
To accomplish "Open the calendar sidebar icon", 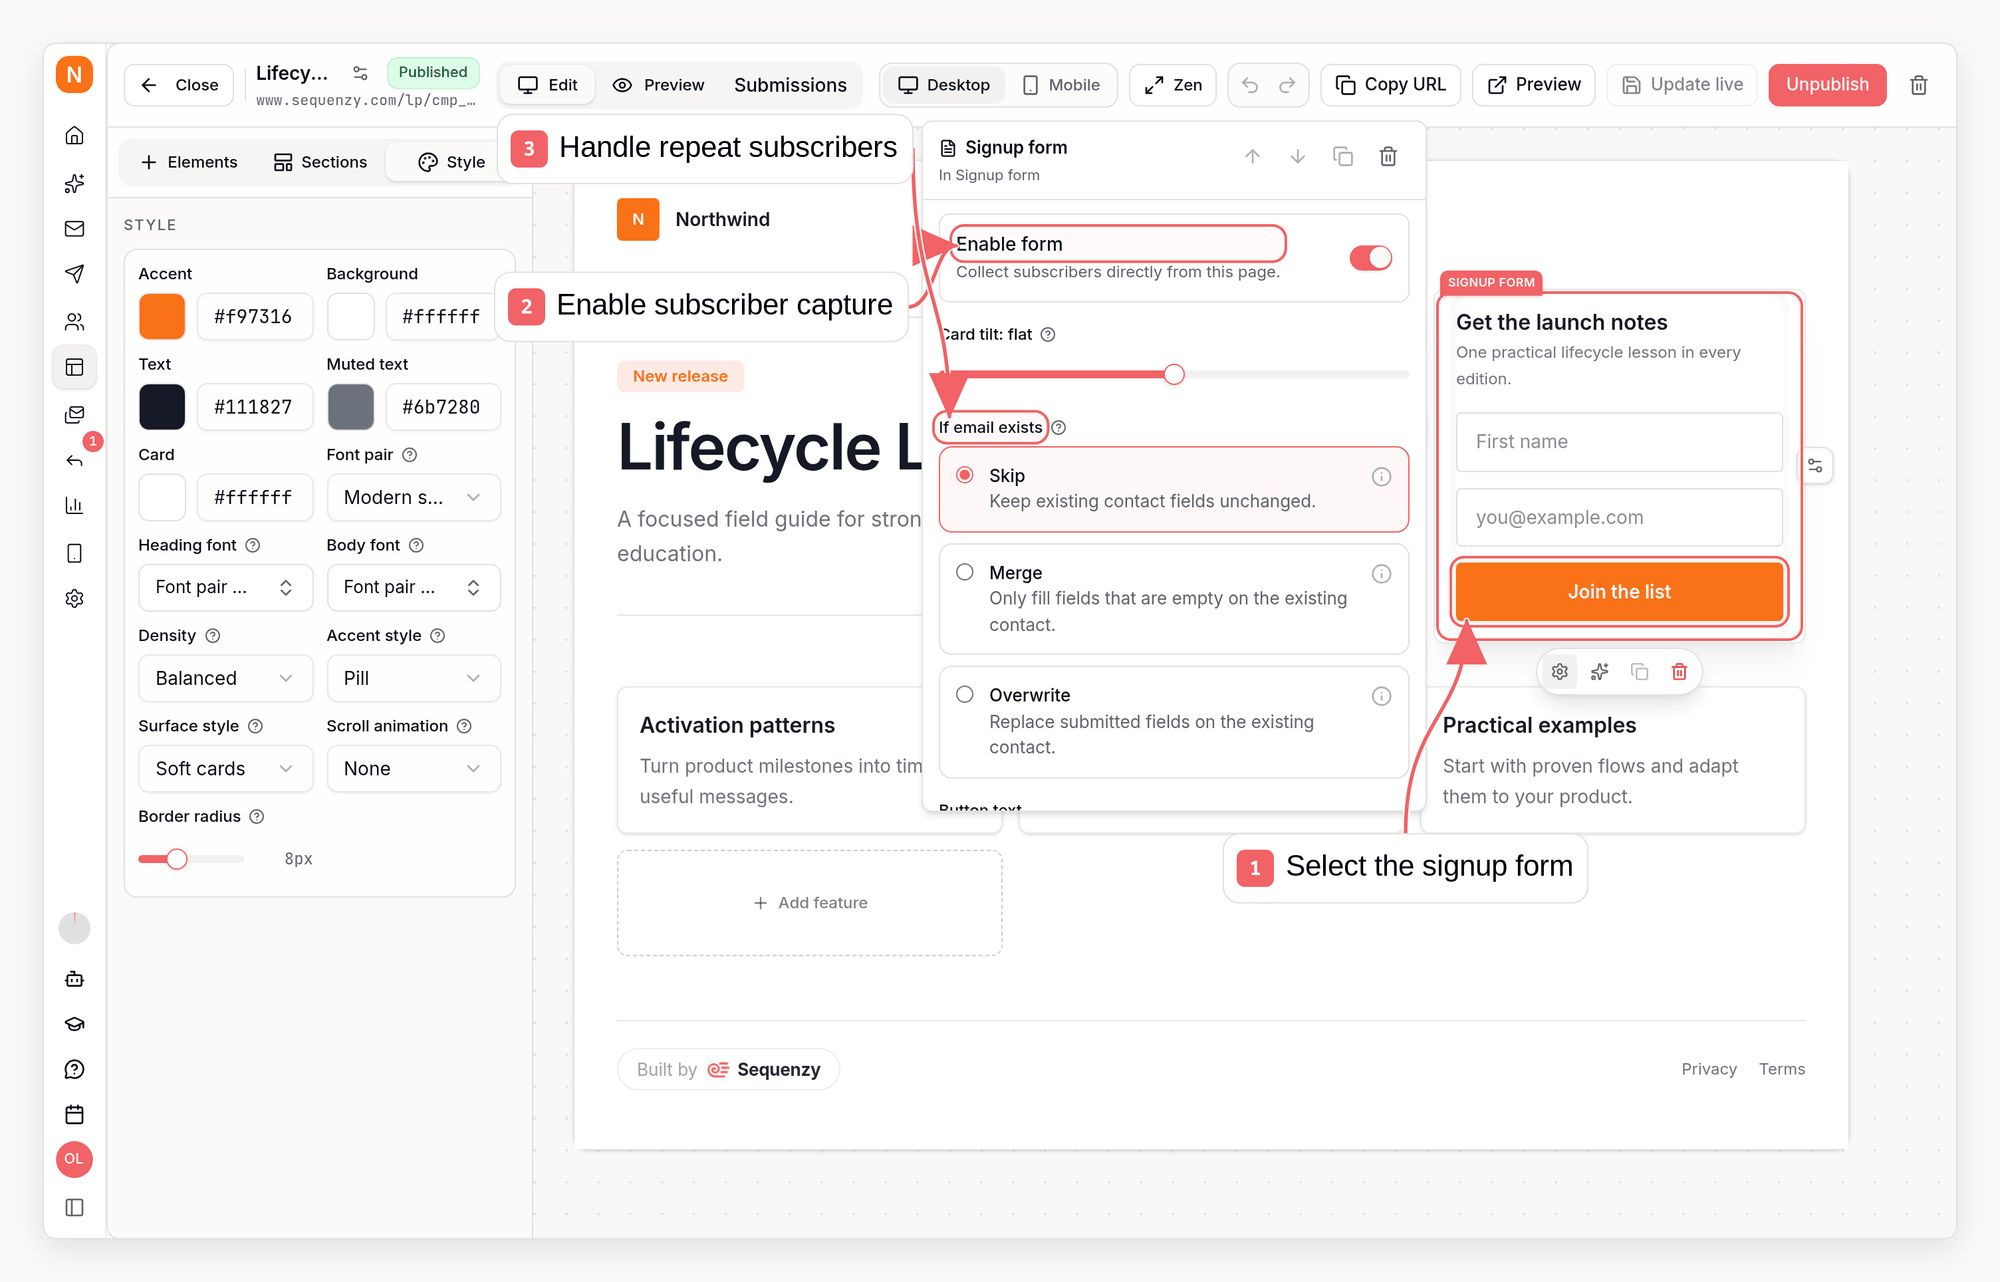I will [74, 1114].
